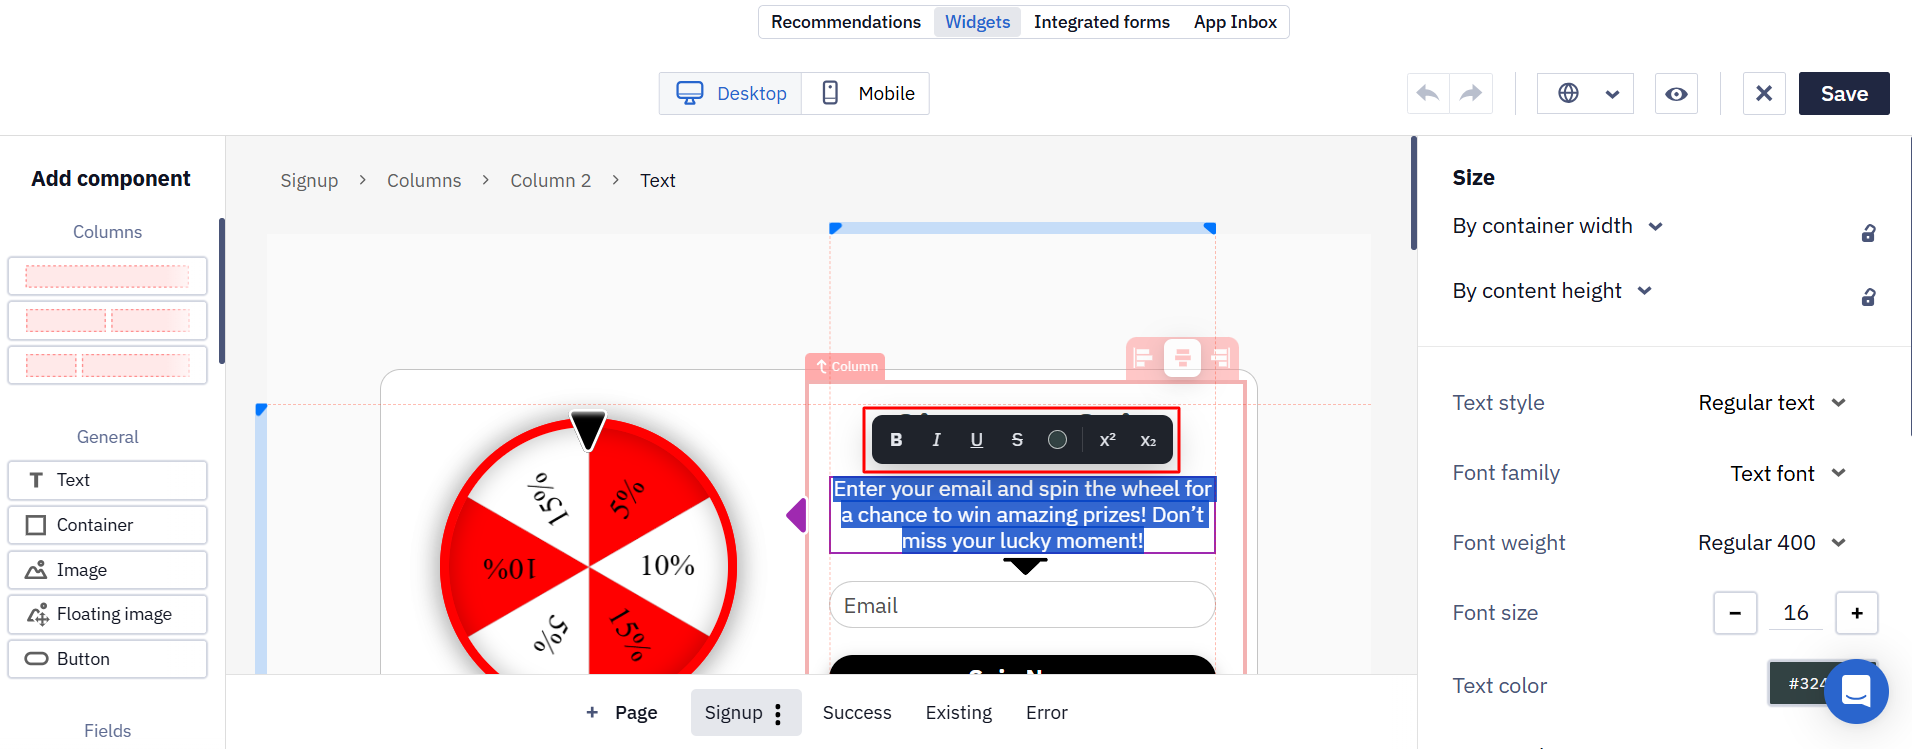Add a new Page

tap(621, 713)
